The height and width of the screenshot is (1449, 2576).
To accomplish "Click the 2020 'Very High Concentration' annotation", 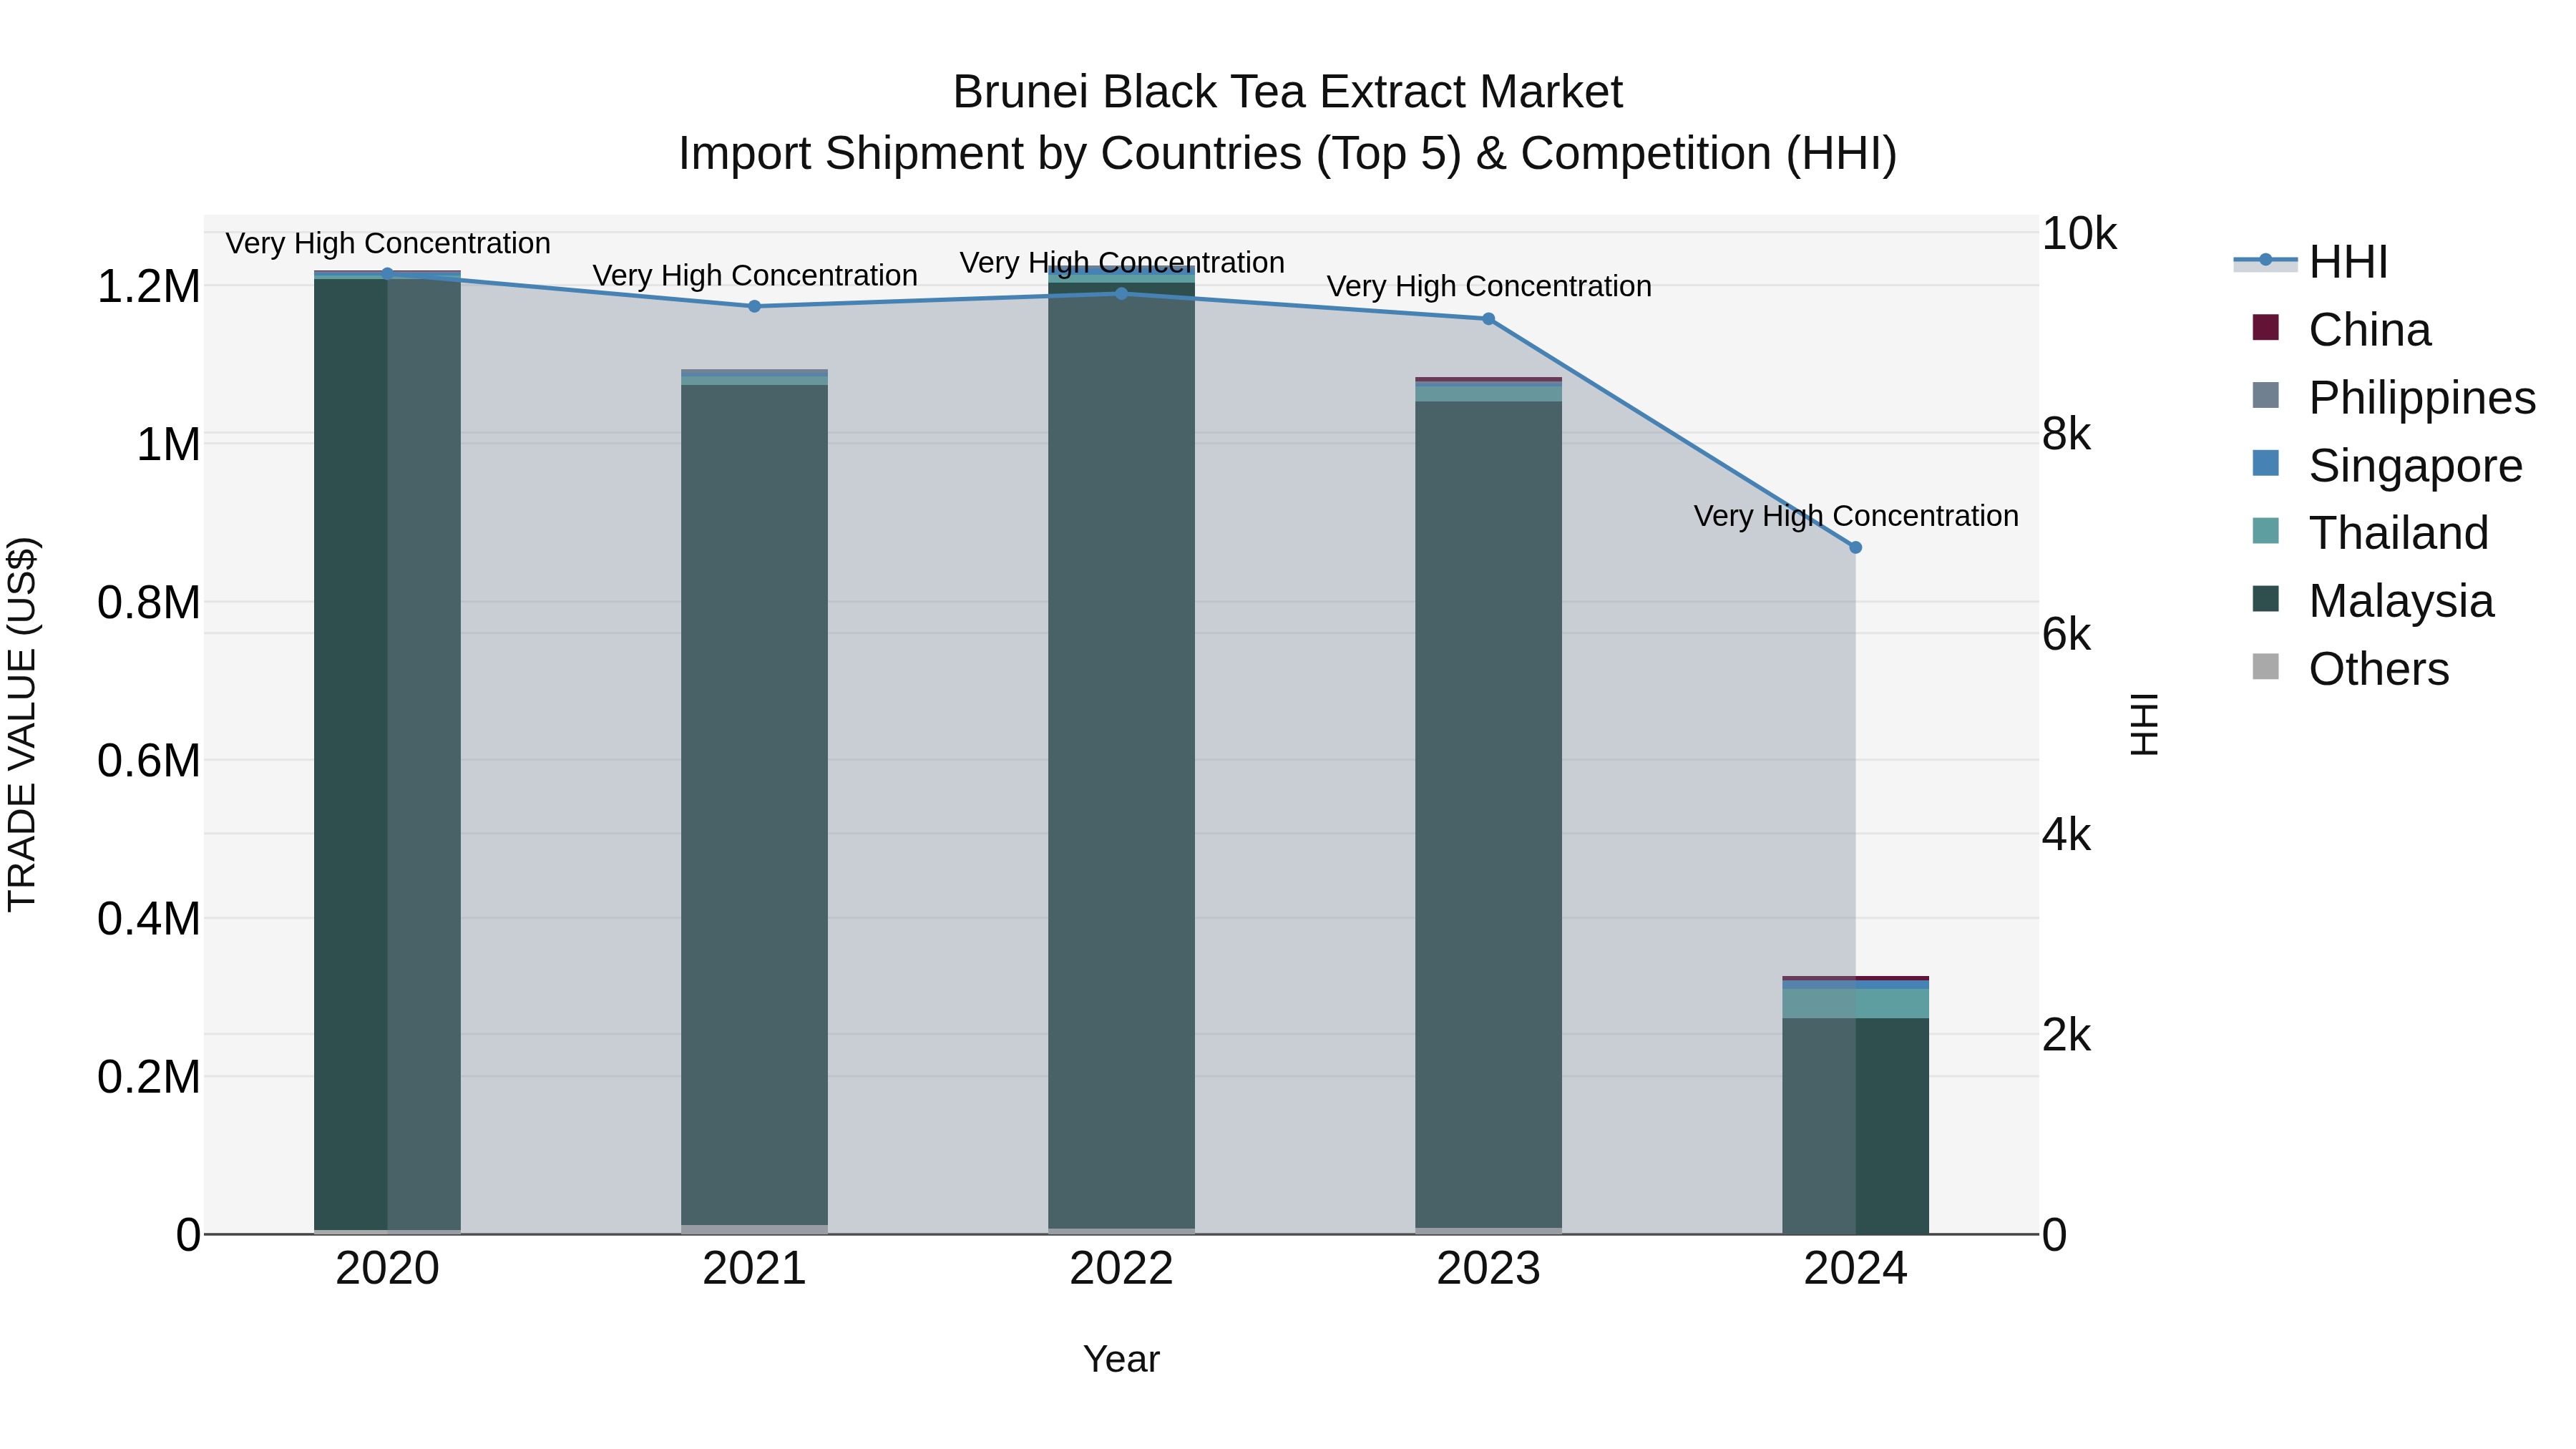I will click(x=388, y=243).
